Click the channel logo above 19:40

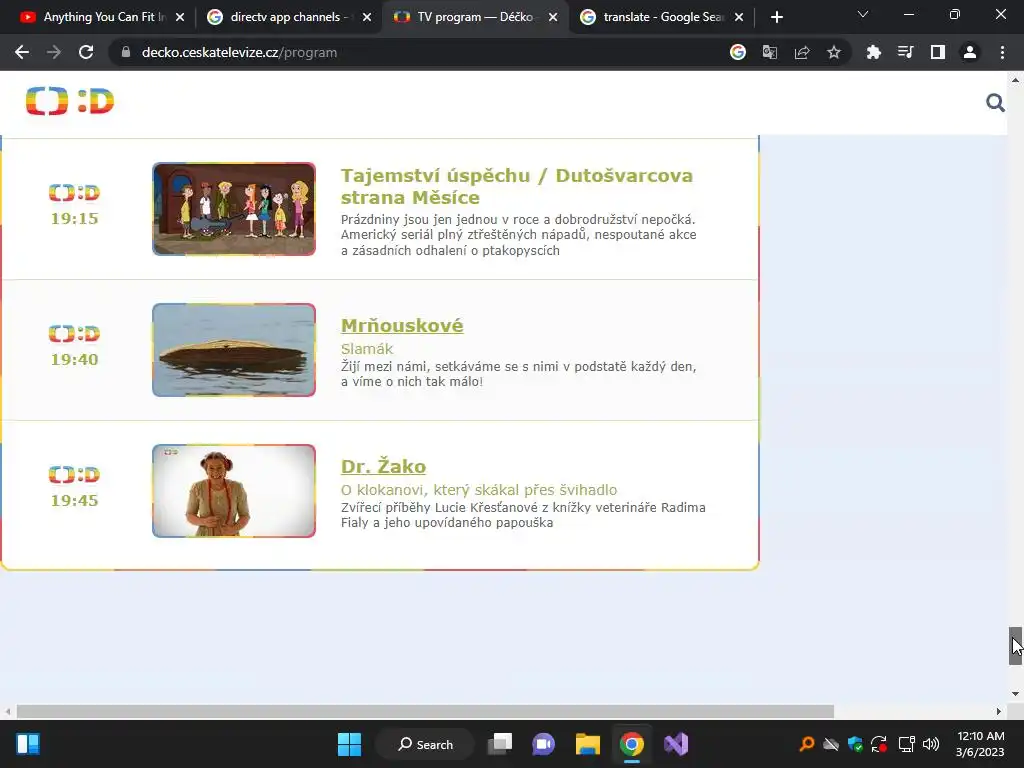74,334
